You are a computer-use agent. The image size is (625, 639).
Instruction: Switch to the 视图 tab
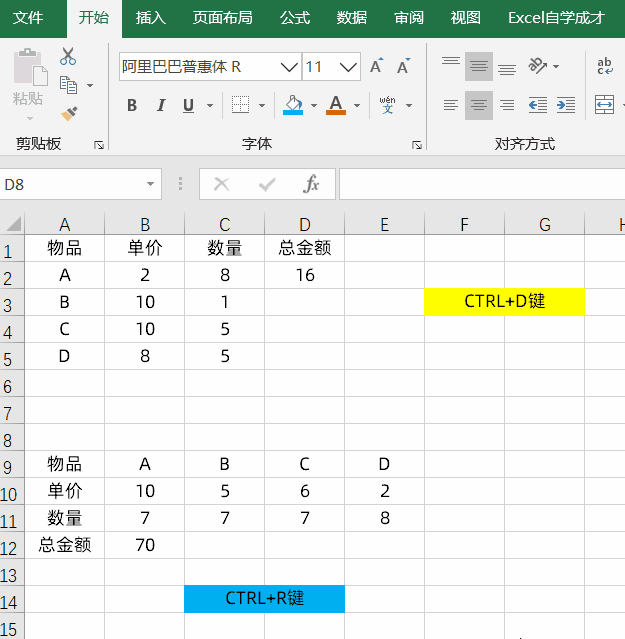tap(465, 18)
